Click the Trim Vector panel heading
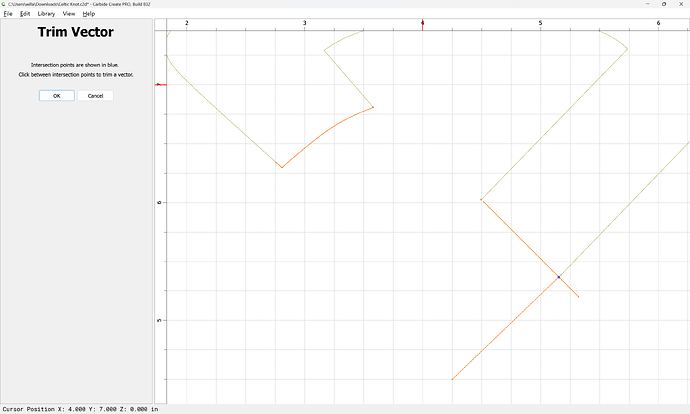Image resolution: width=690 pixels, height=414 pixels. click(x=75, y=33)
